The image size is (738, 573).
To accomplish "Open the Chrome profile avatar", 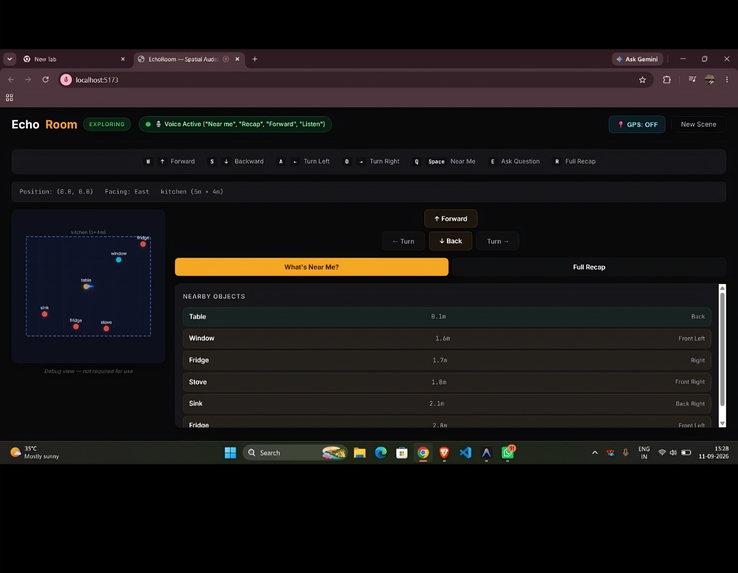I will [710, 80].
